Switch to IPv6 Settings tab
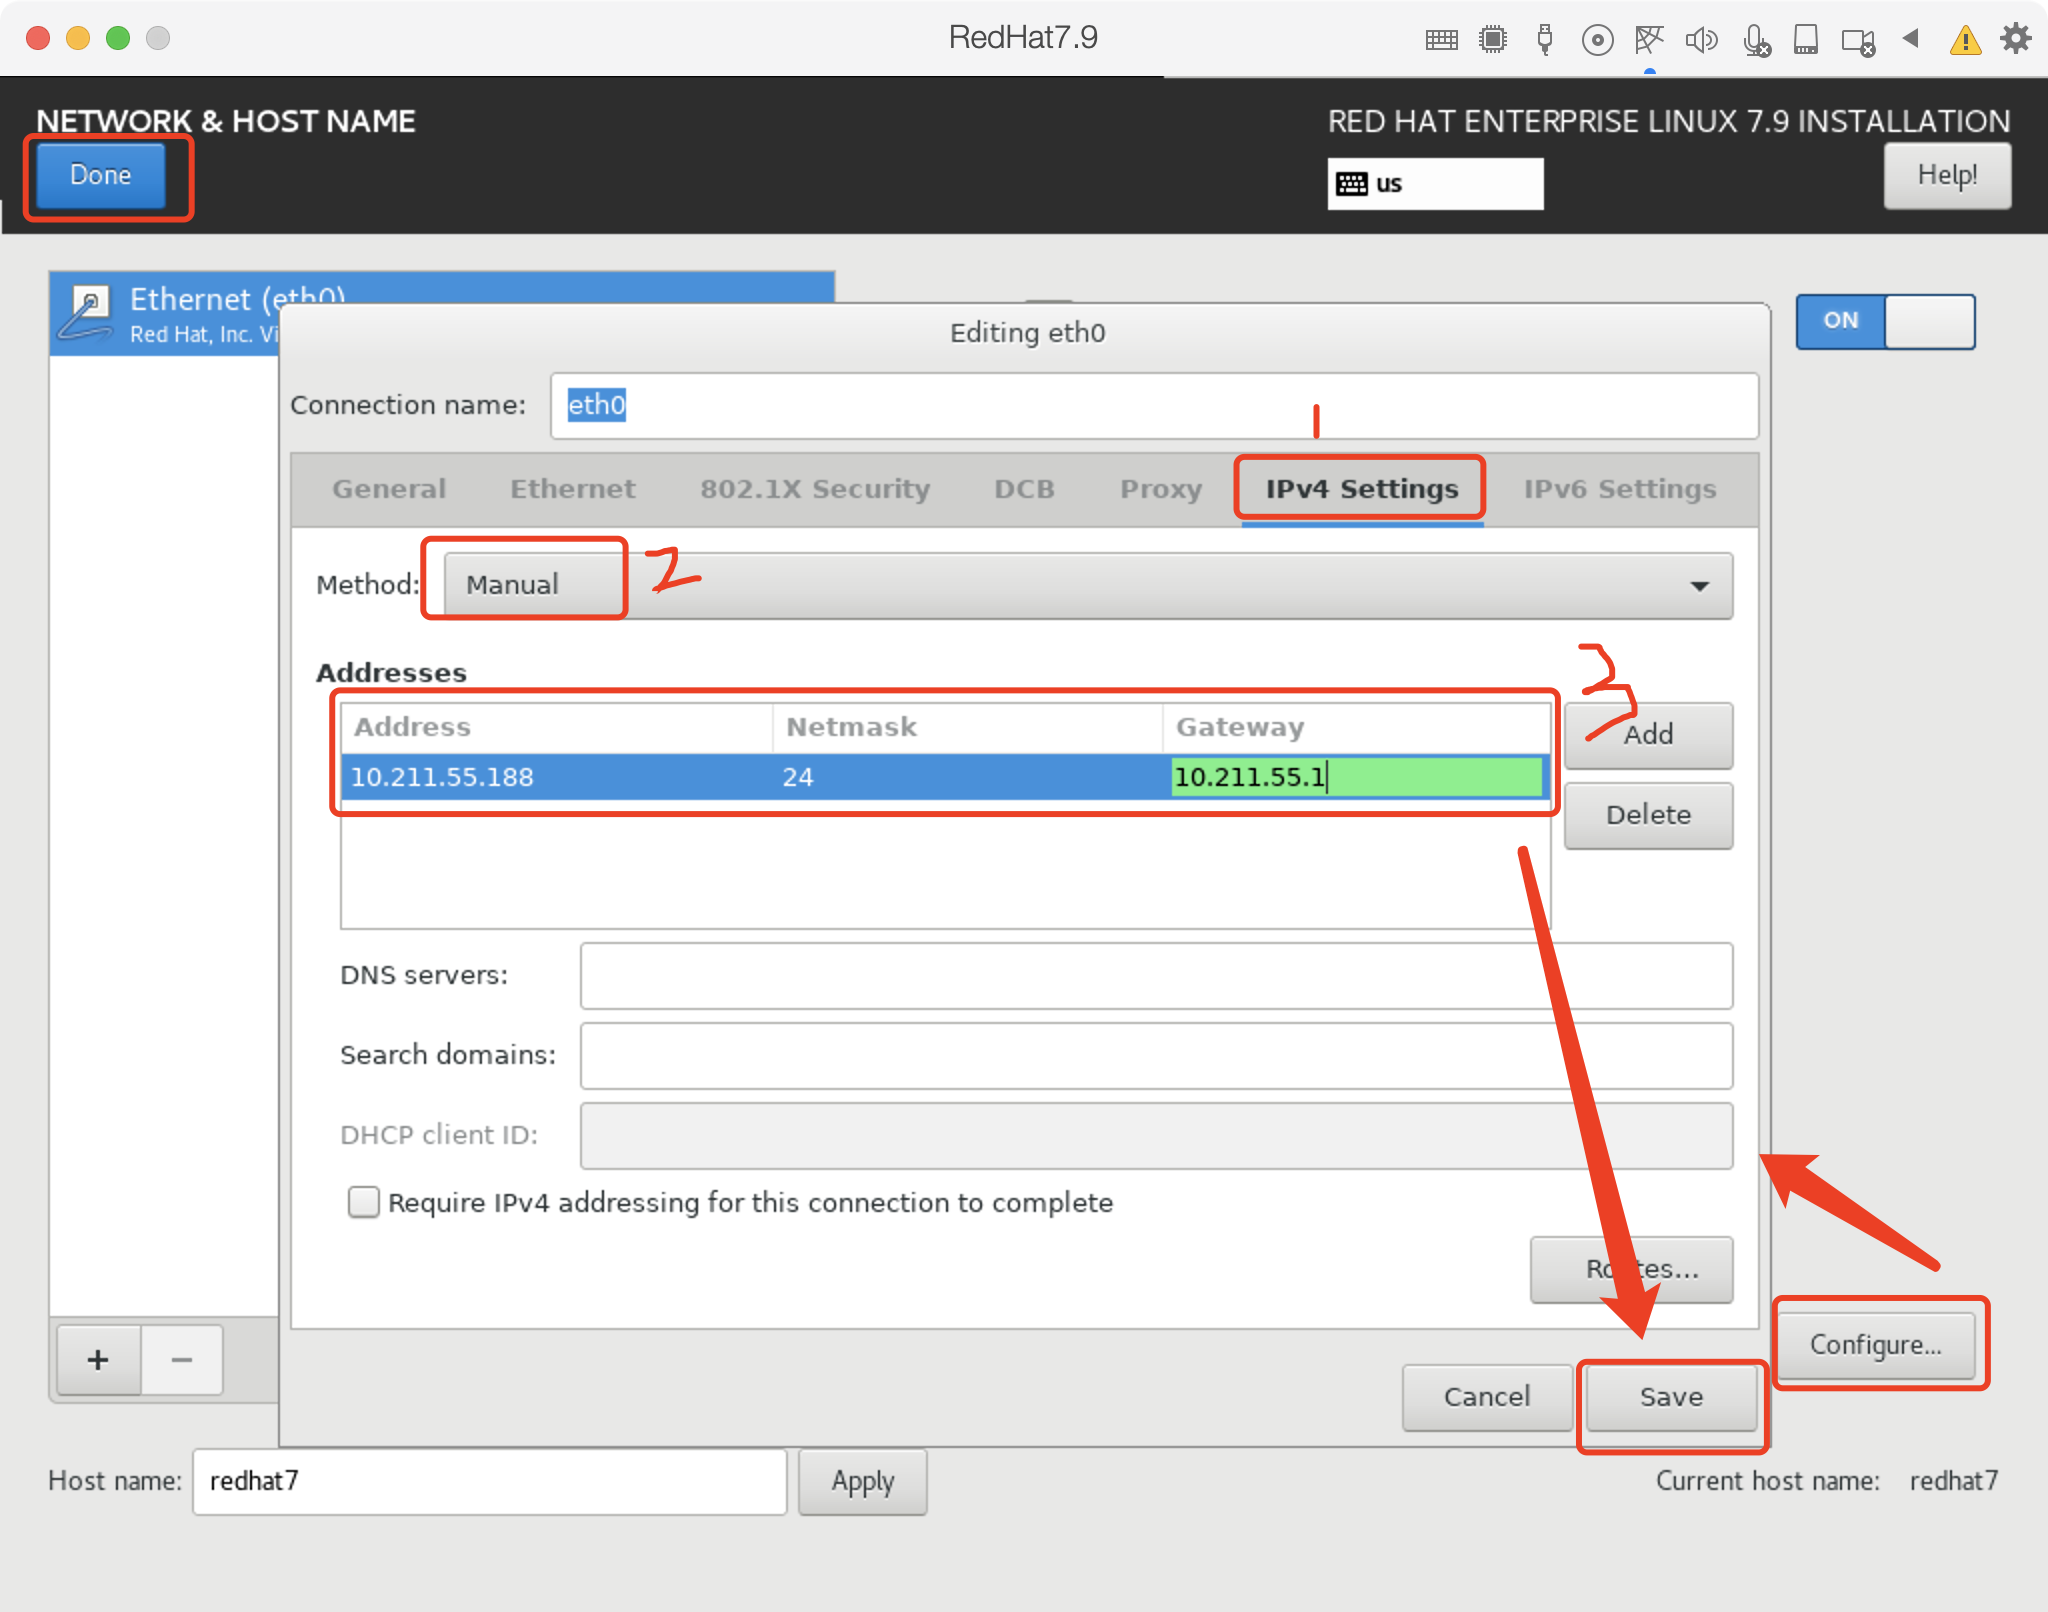2048x1612 pixels. coord(1619,489)
